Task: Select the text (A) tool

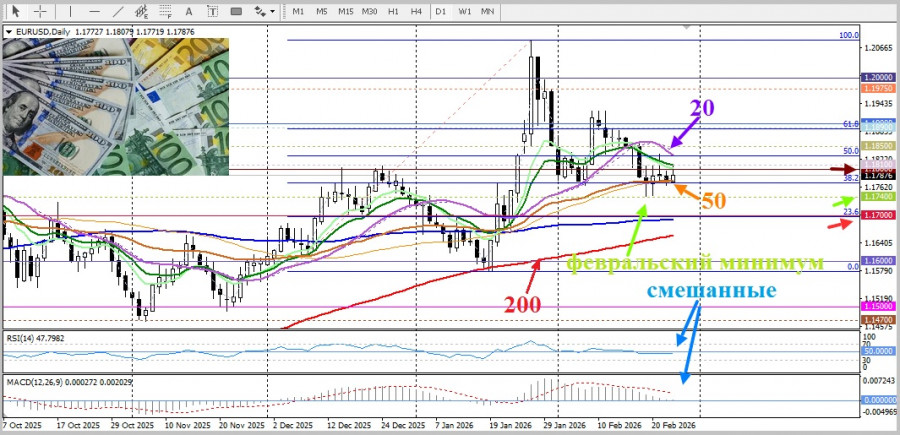Action: point(189,11)
